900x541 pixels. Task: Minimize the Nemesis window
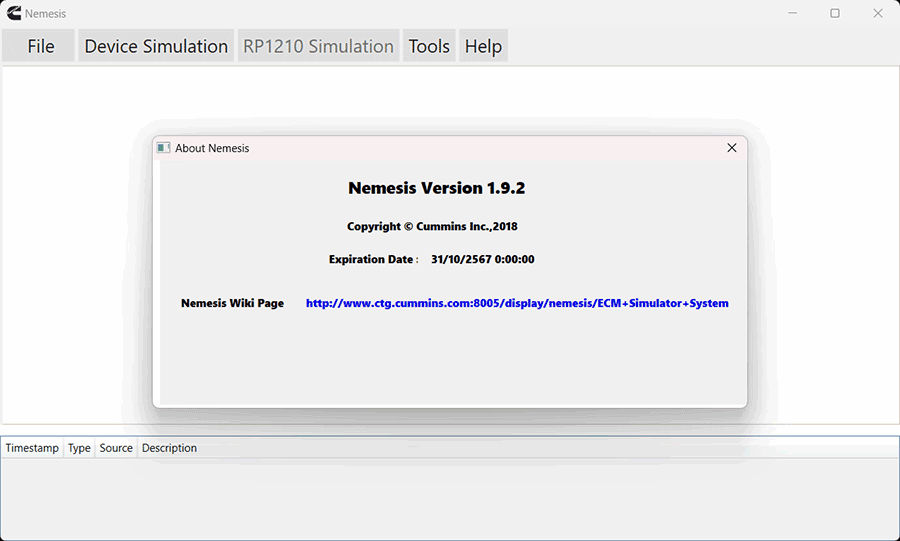pyautogui.click(x=793, y=13)
